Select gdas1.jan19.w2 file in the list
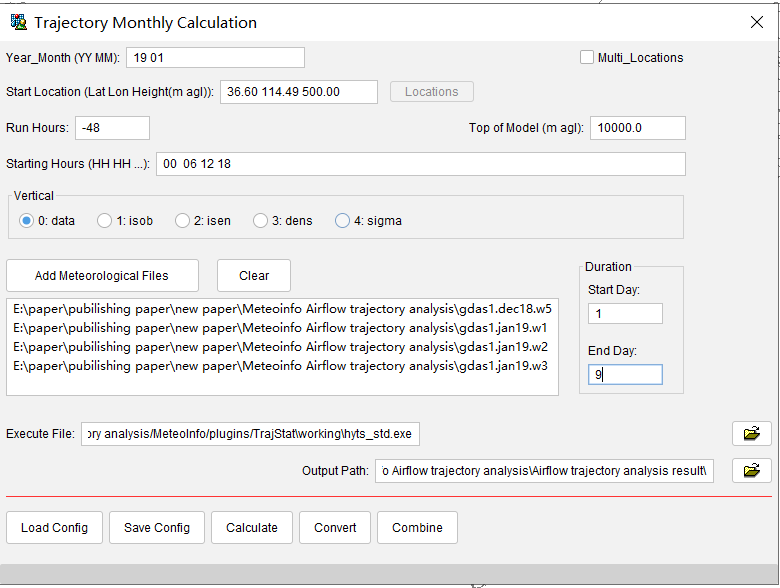Image resolution: width=780 pixels, height=588 pixels. point(281,347)
